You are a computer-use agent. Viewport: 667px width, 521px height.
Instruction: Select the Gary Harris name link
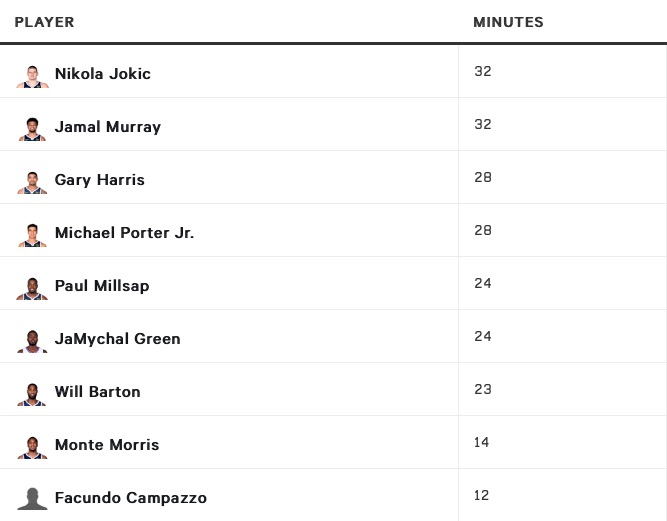[x=100, y=180]
